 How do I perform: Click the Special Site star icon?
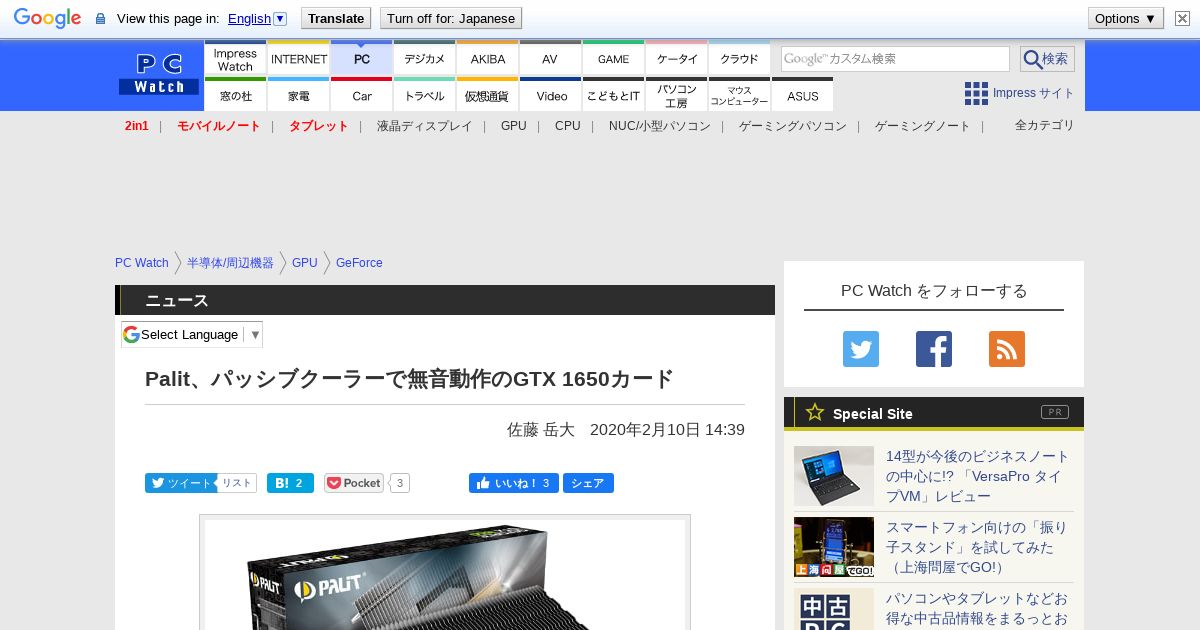coord(815,412)
